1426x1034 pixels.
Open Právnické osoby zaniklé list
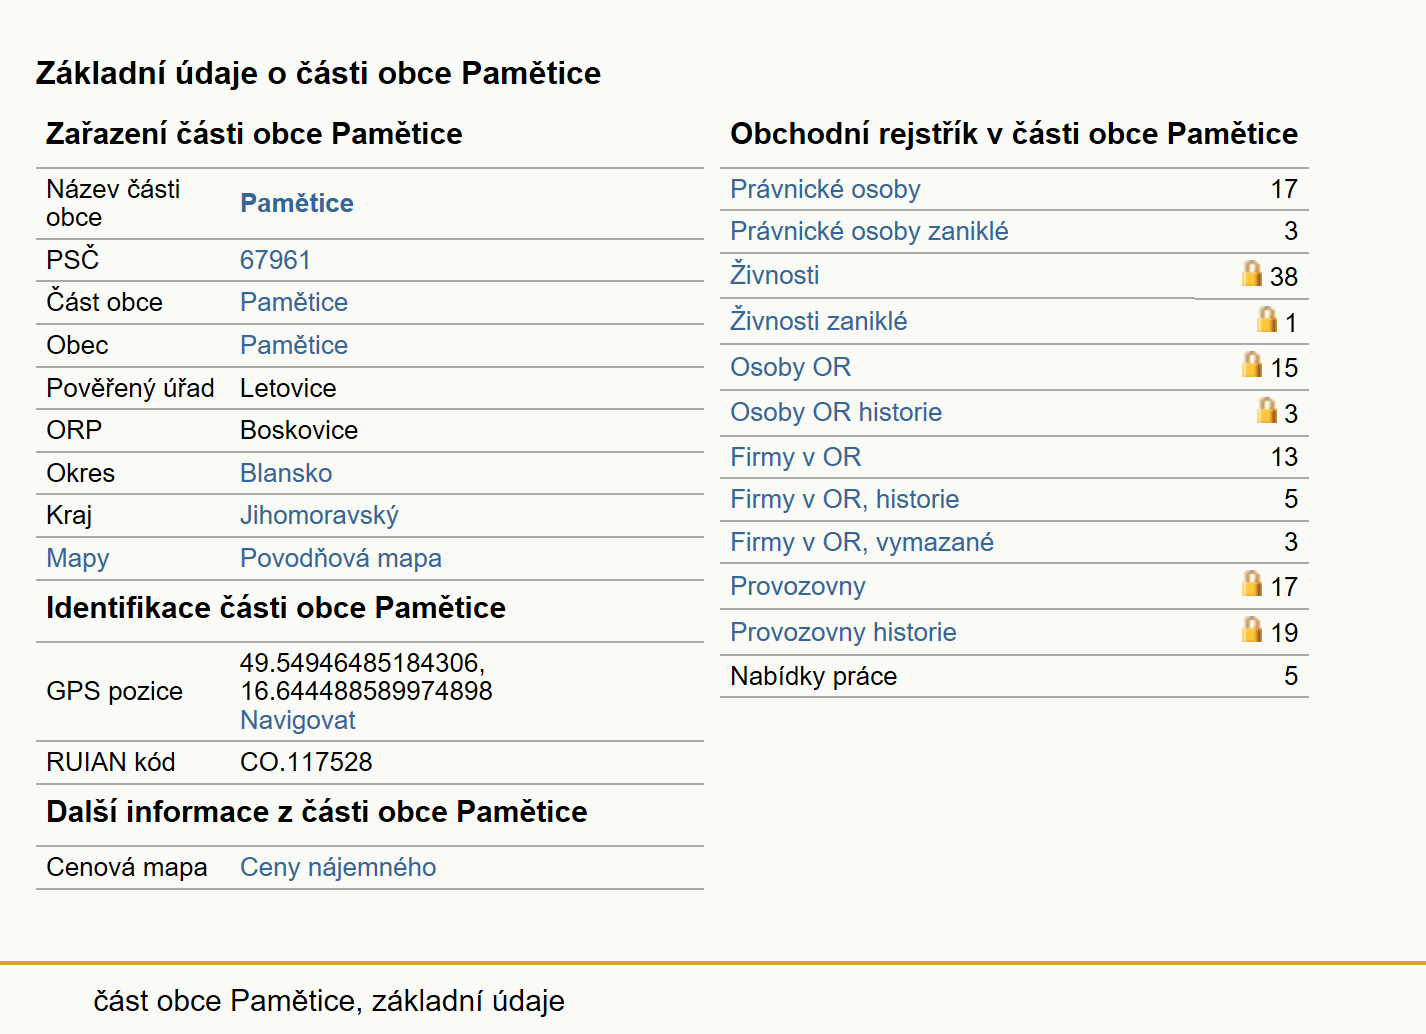tap(869, 231)
